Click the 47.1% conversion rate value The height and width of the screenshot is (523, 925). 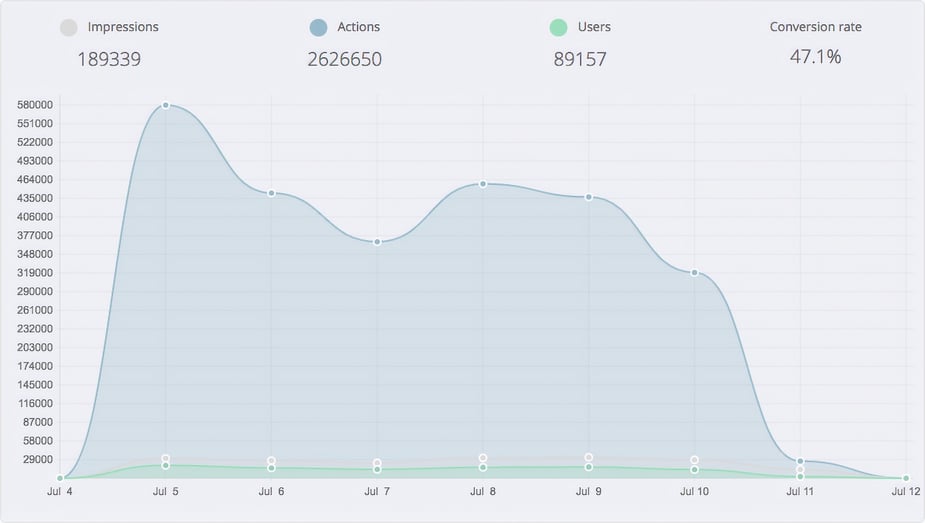[815, 57]
